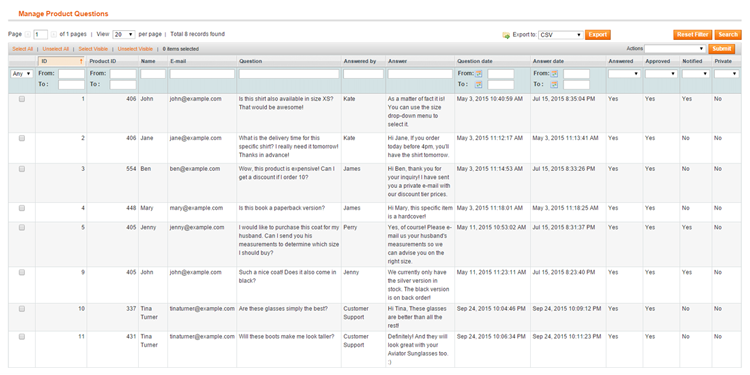Click the Select Visible link
The width and height of the screenshot is (750, 375).
tap(93, 49)
